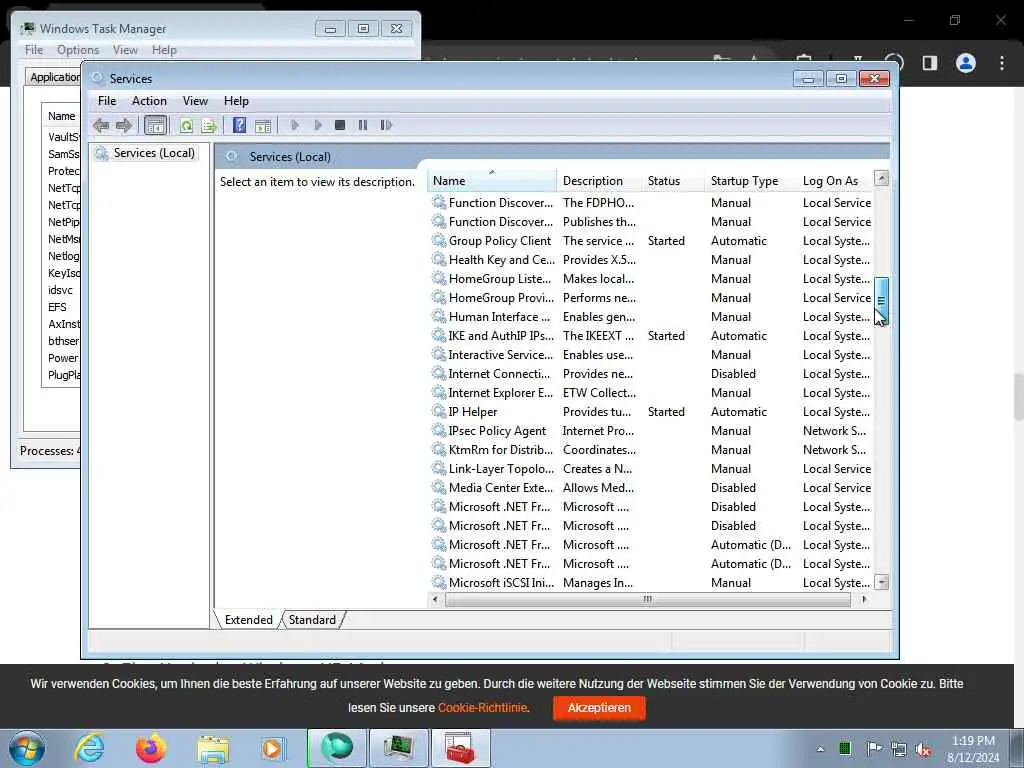Sort by the Startup Type column header
Image resolution: width=1024 pixels, height=768 pixels.
(x=750, y=181)
